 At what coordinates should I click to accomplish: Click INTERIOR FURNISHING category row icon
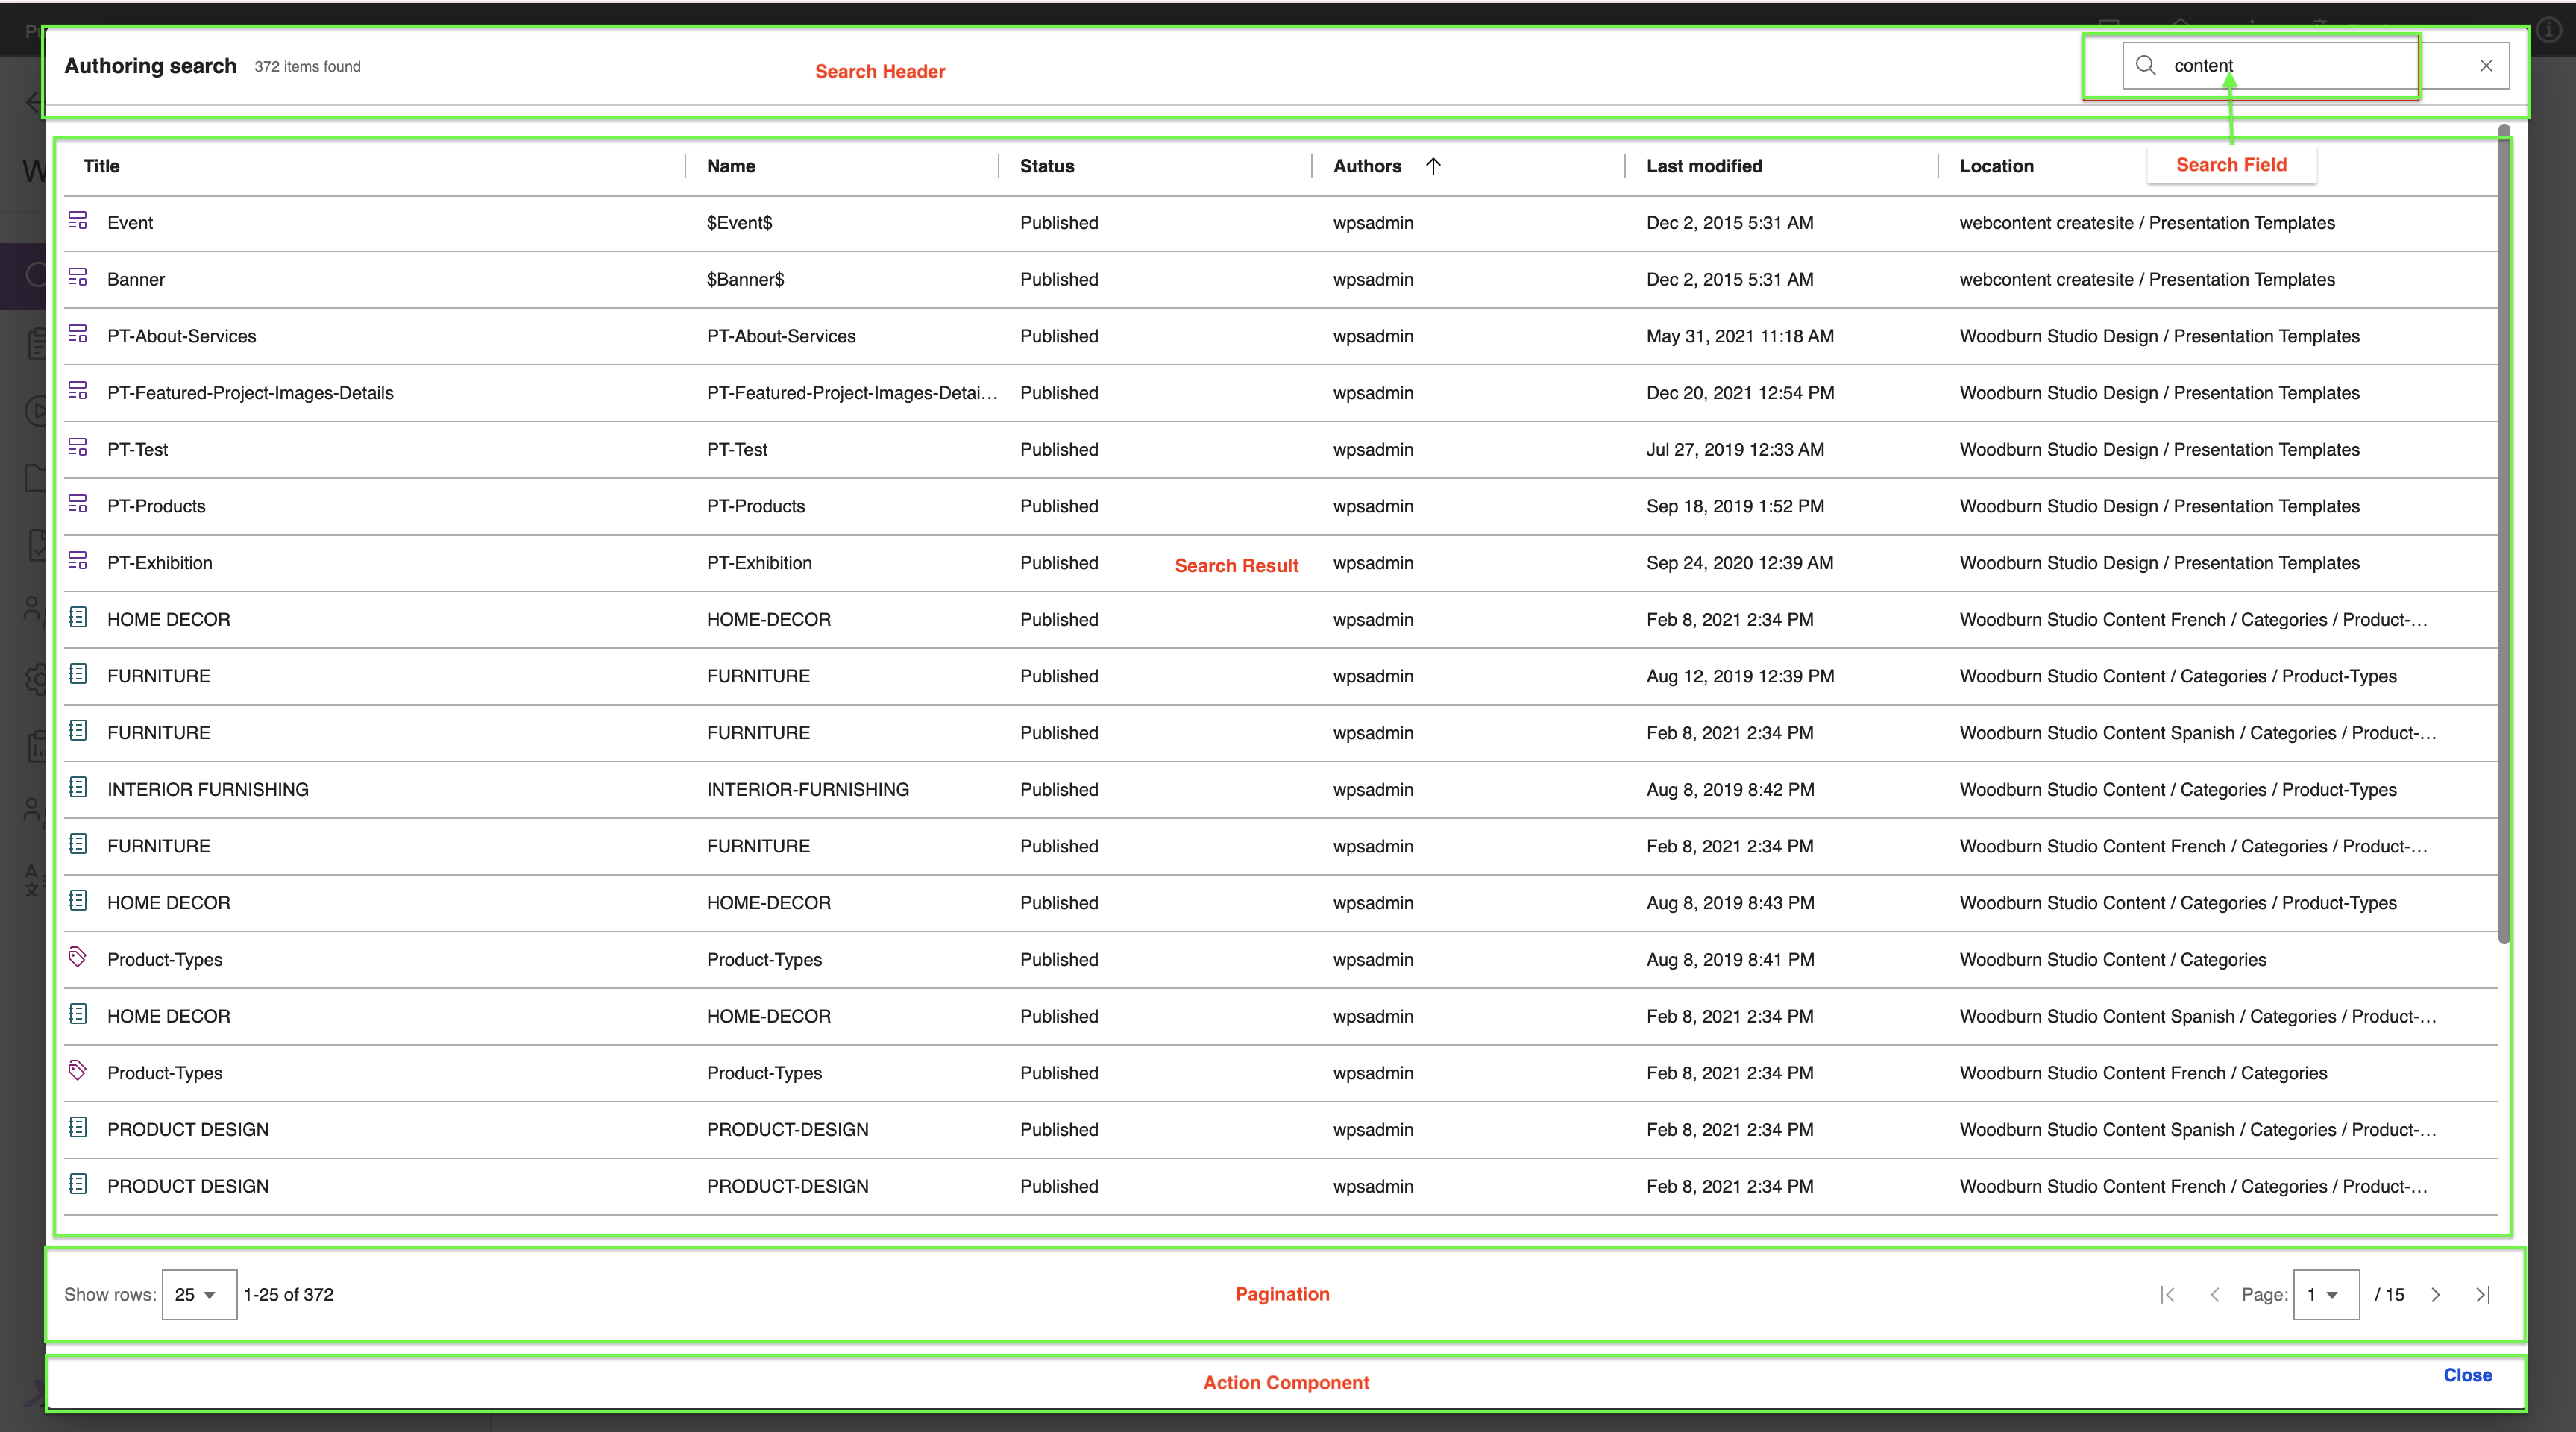pos(78,788)
